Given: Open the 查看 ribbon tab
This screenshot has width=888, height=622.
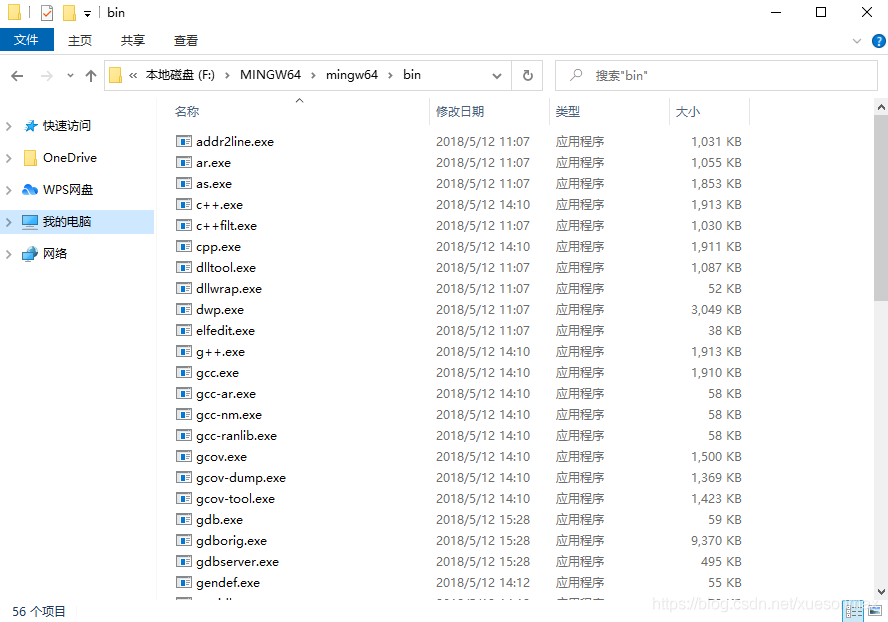Looking at the screenshot, I should [x=185, y=40].
